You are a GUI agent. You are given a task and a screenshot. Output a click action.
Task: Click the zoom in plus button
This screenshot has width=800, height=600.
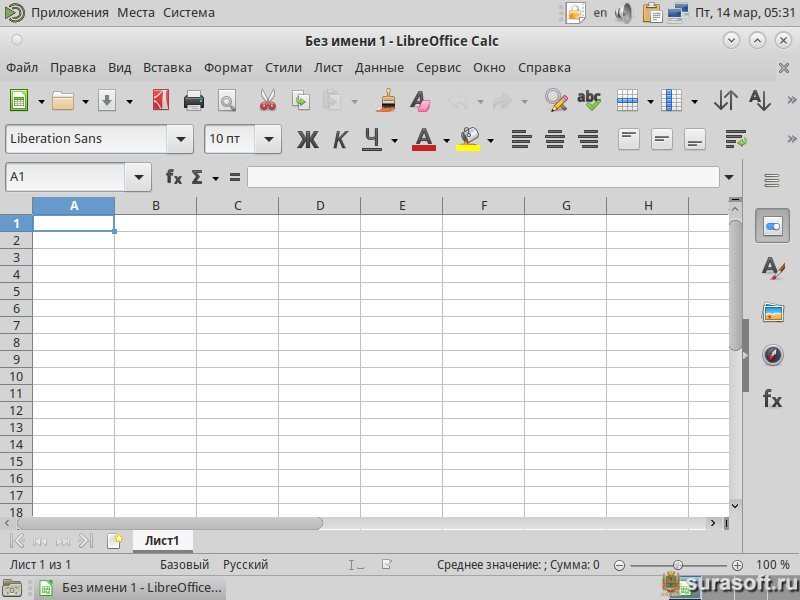point(737,565)
